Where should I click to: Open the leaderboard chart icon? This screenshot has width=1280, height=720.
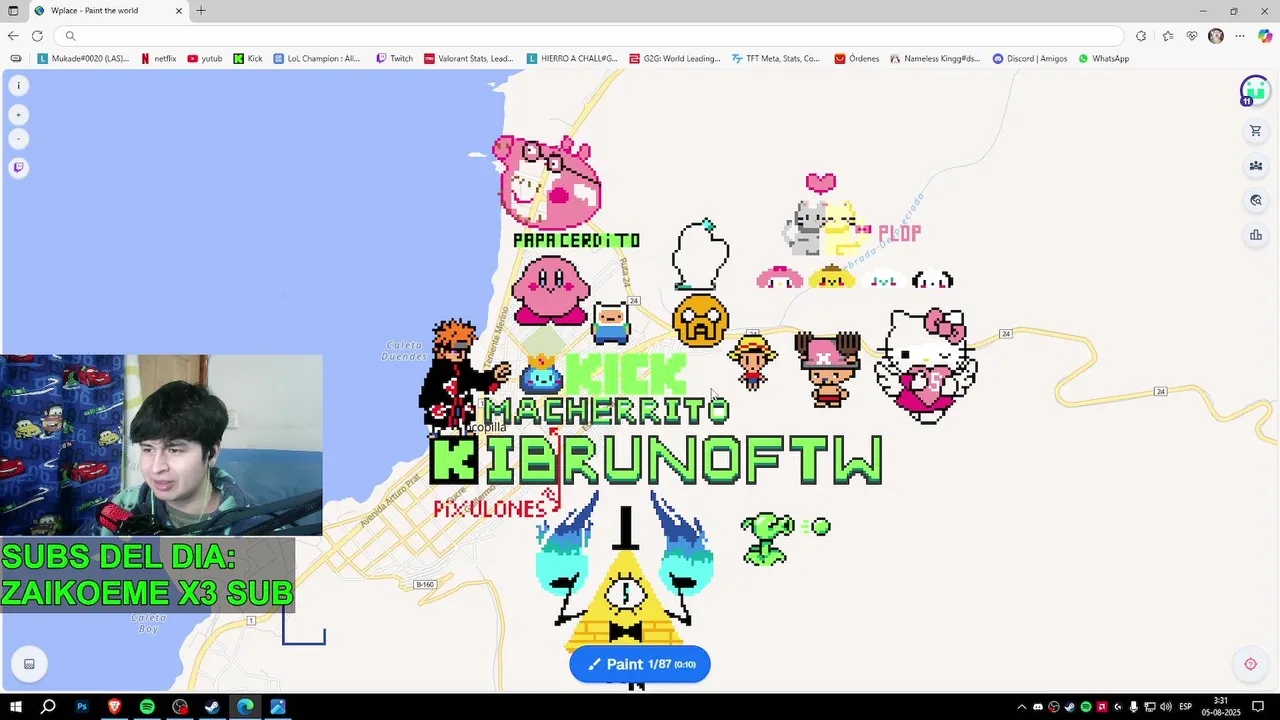[1256, 236]
